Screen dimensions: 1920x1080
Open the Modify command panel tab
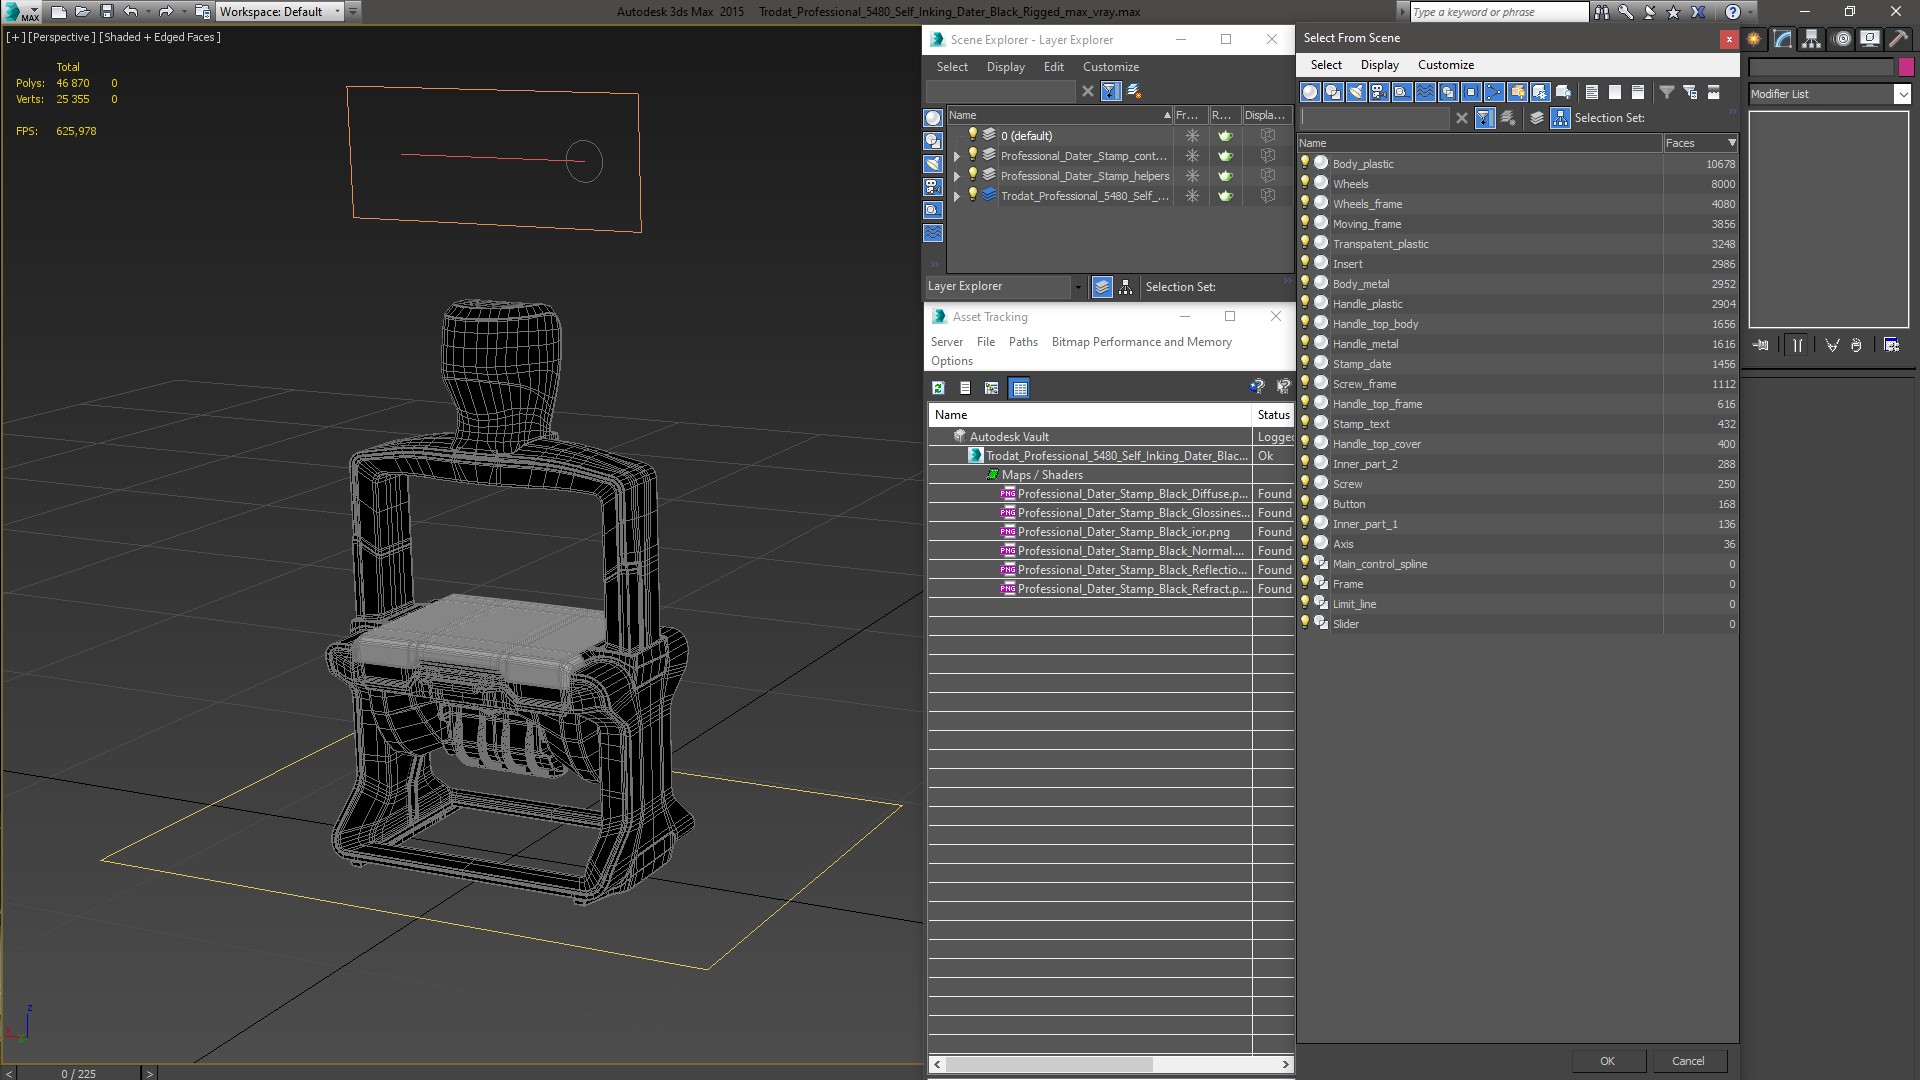1783,39
